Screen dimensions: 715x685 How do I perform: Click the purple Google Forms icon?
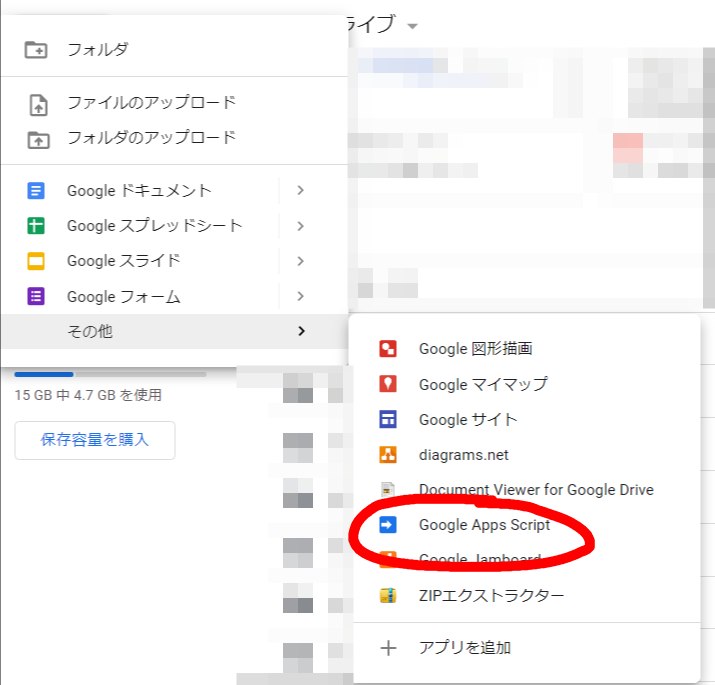(x=36, y=296)
